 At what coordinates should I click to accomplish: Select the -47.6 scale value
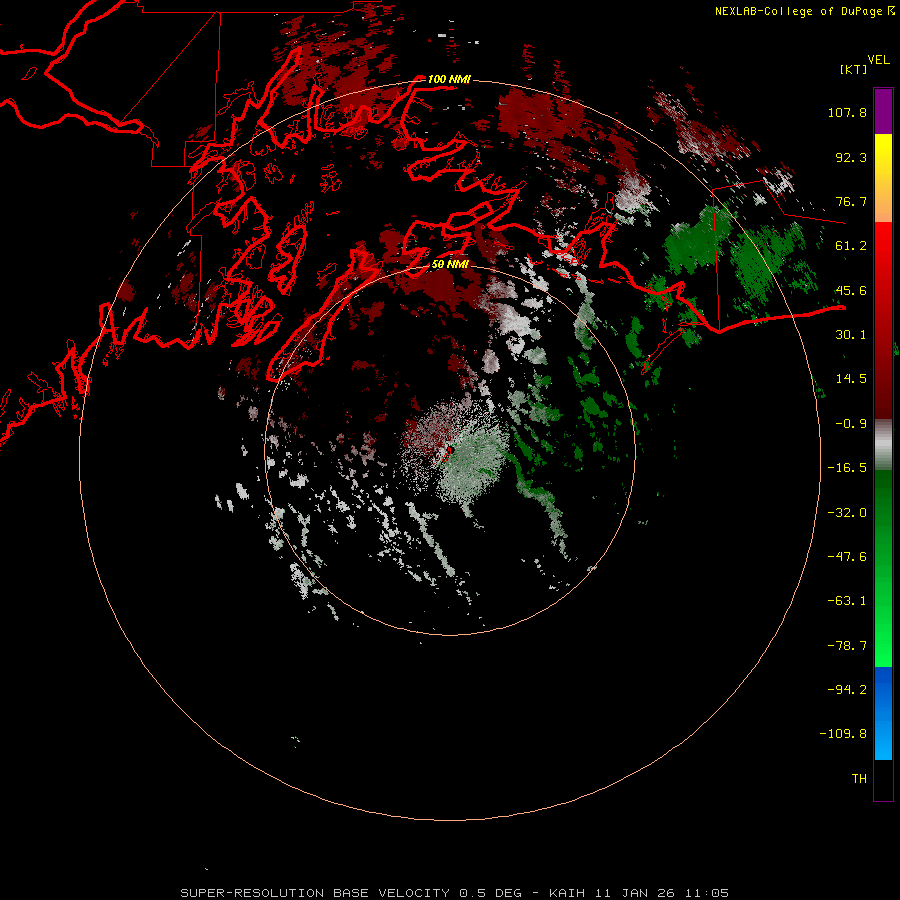(x=847, y=557)
